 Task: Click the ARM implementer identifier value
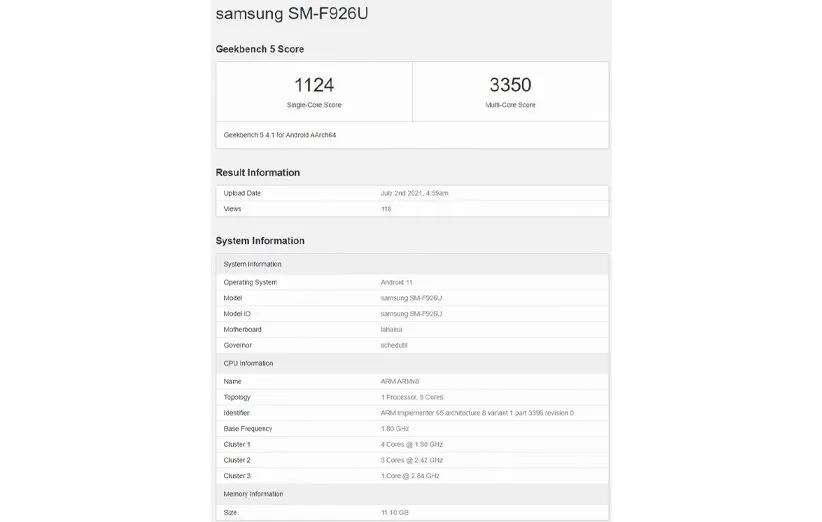pos(477,413)
